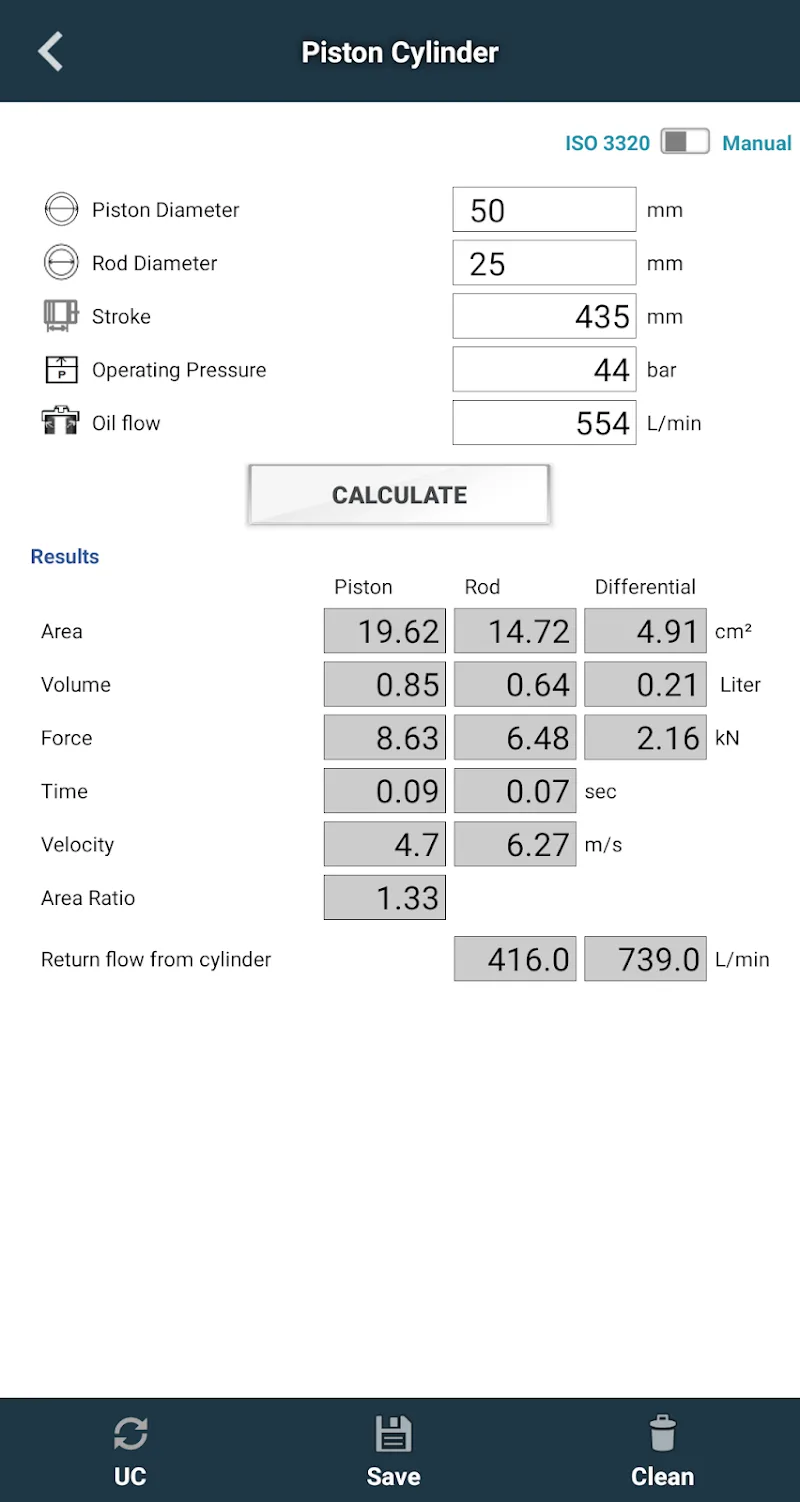Tap the Piston Area result box

tap(385, 631)
